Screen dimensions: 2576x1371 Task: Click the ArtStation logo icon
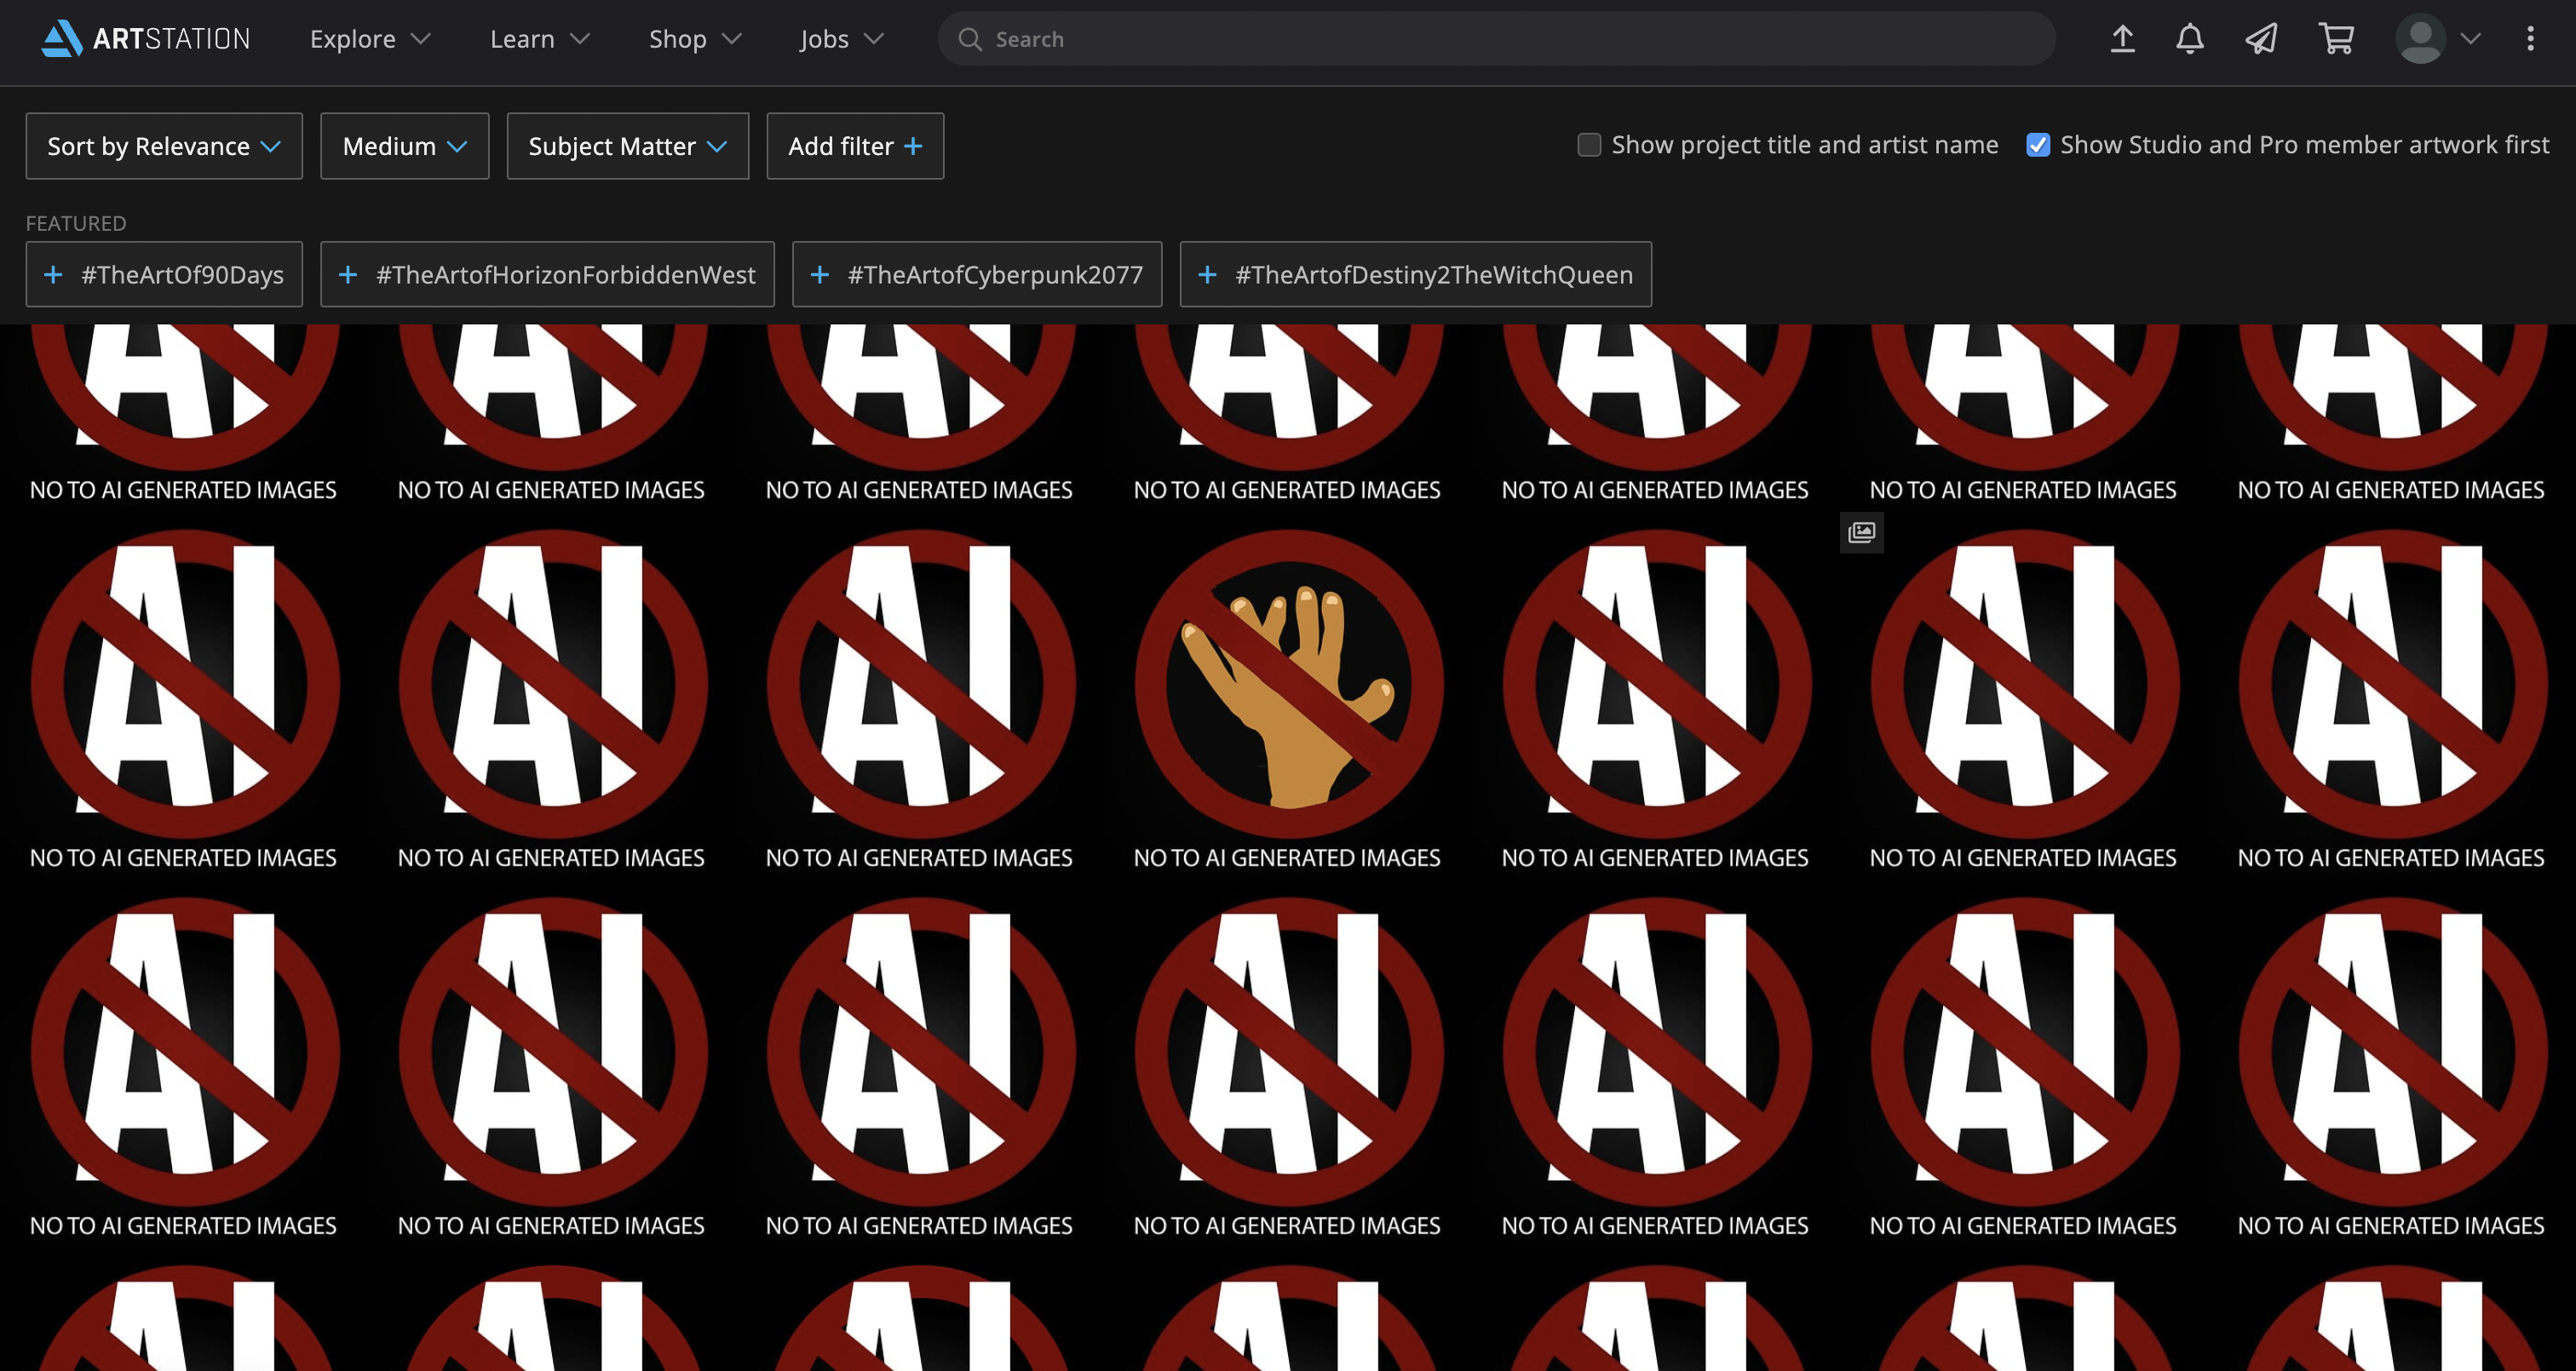pyautogui.click(x=62, y=38)
